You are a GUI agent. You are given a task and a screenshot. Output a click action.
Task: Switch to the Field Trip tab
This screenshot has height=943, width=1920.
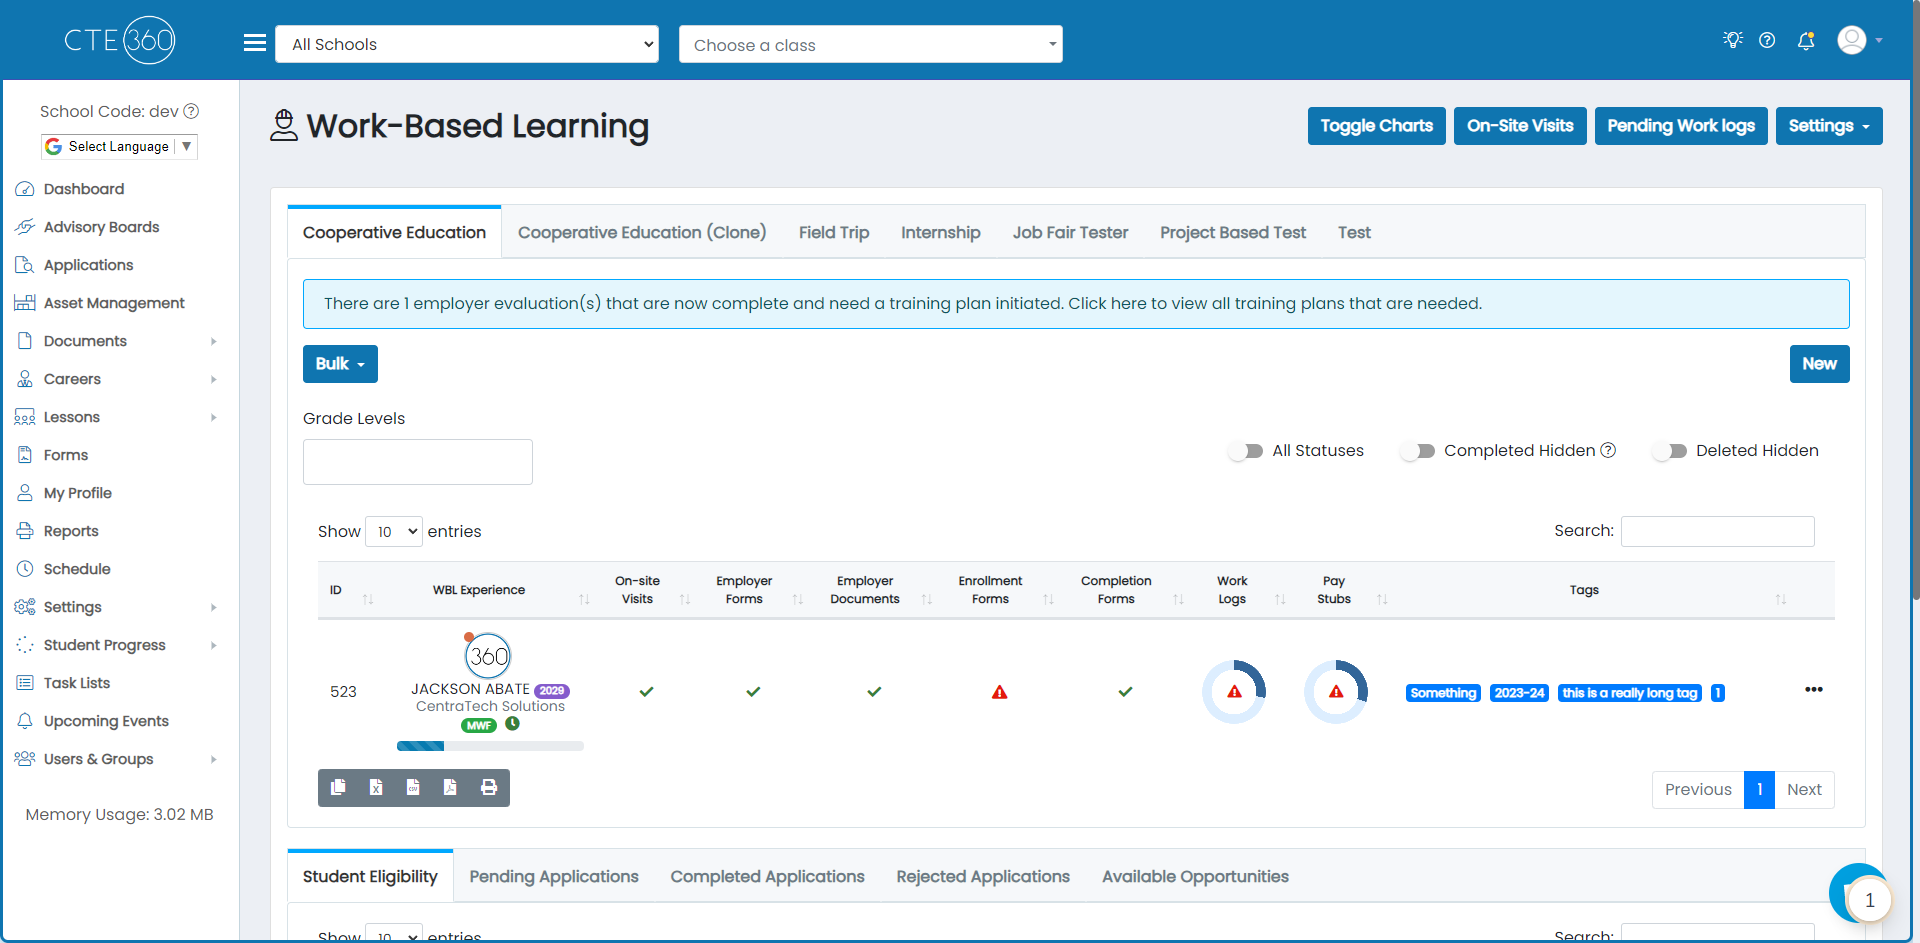click(x=834, y=232)
